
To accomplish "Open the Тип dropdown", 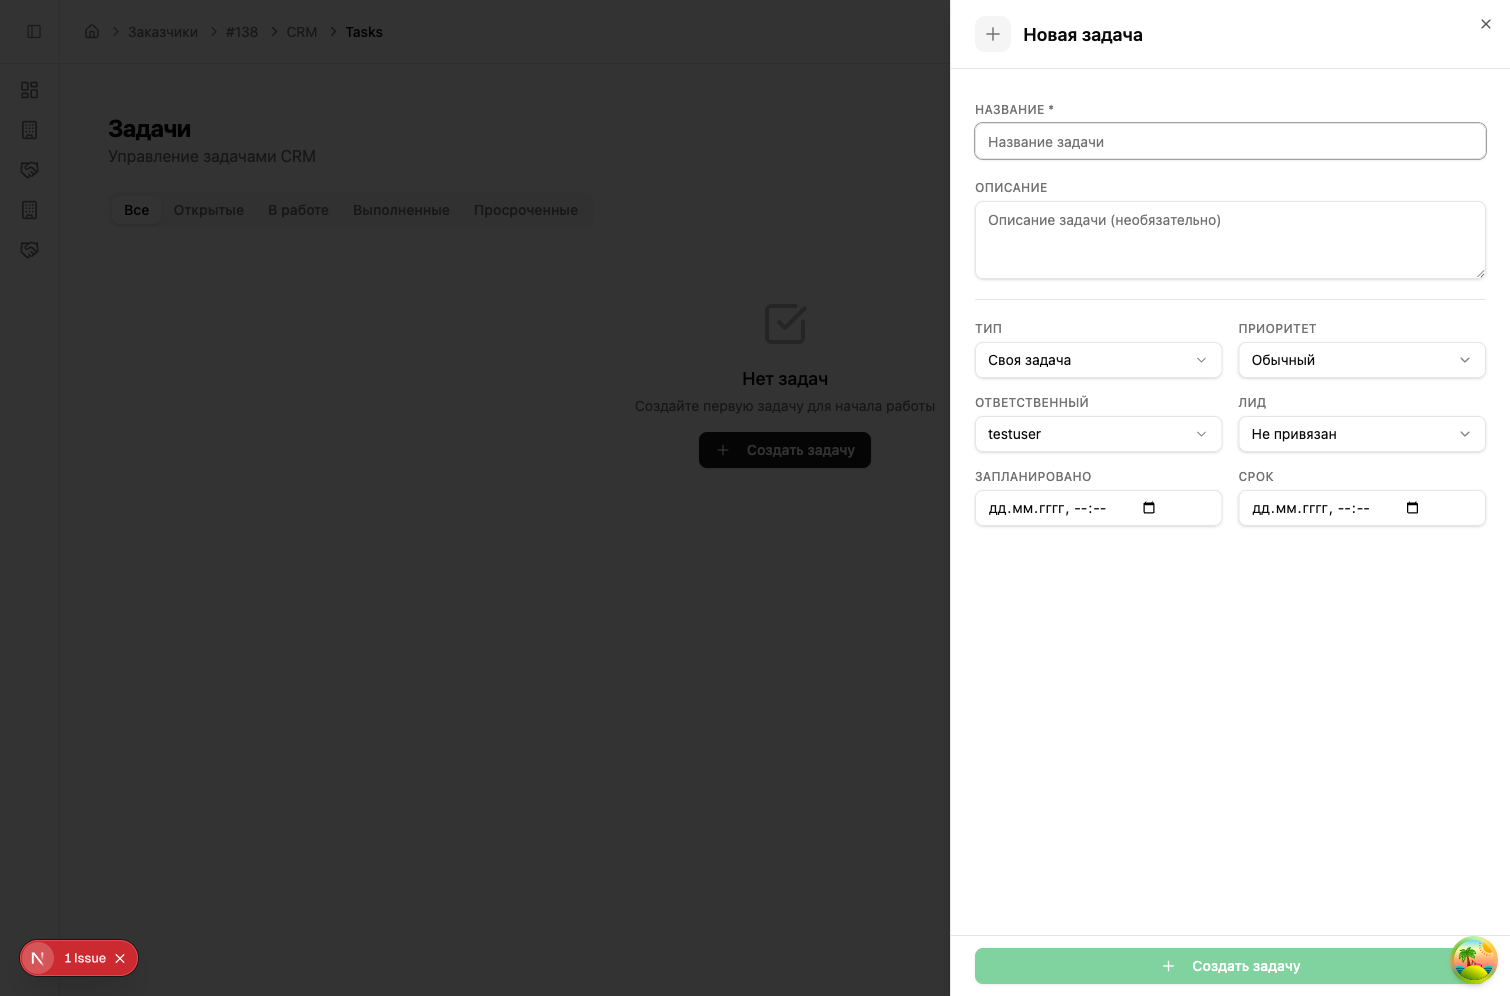I will (x=1098, y=360).
